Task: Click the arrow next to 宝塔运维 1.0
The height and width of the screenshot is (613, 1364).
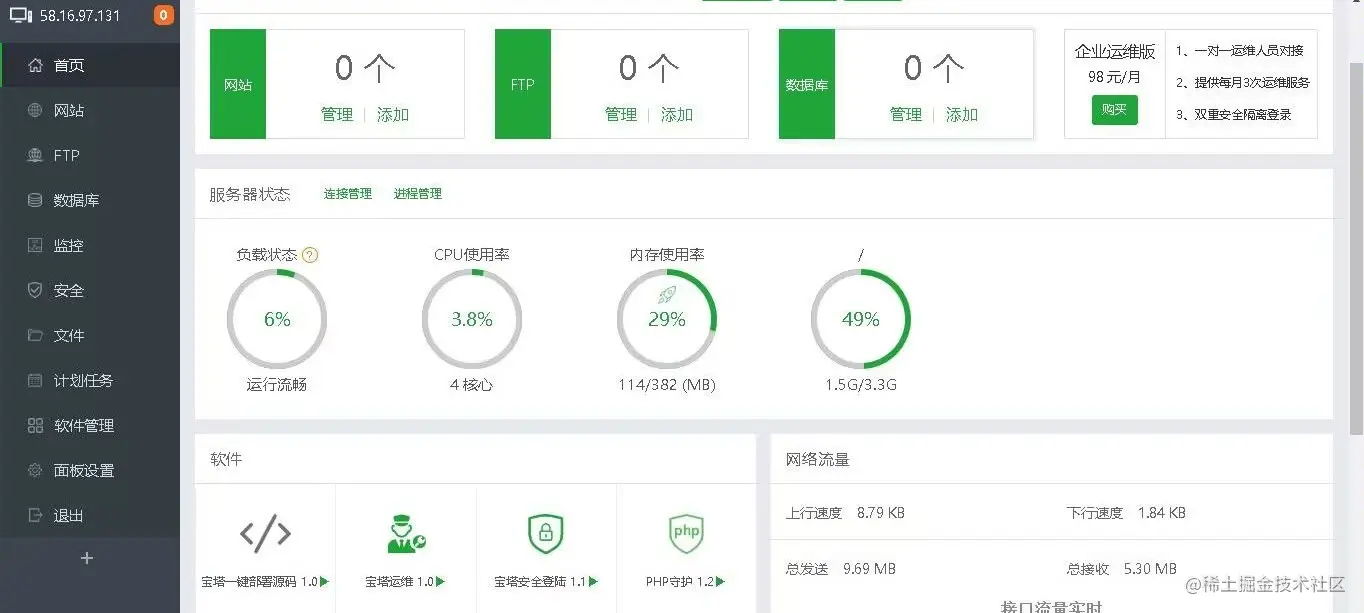Action: point(440,581)
